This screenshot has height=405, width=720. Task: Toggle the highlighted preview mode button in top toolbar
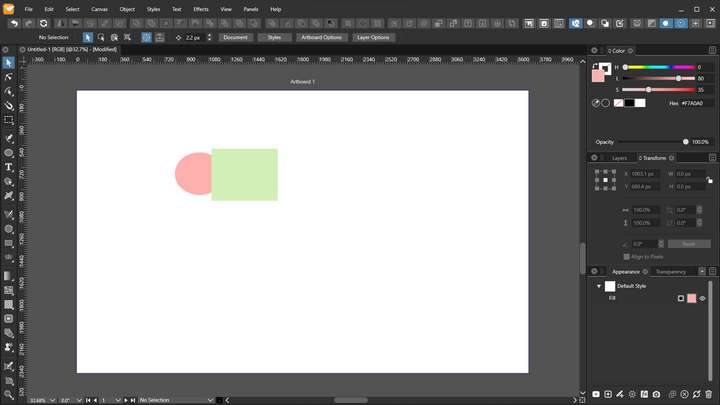pyautogui.click(x=575, y=23)
